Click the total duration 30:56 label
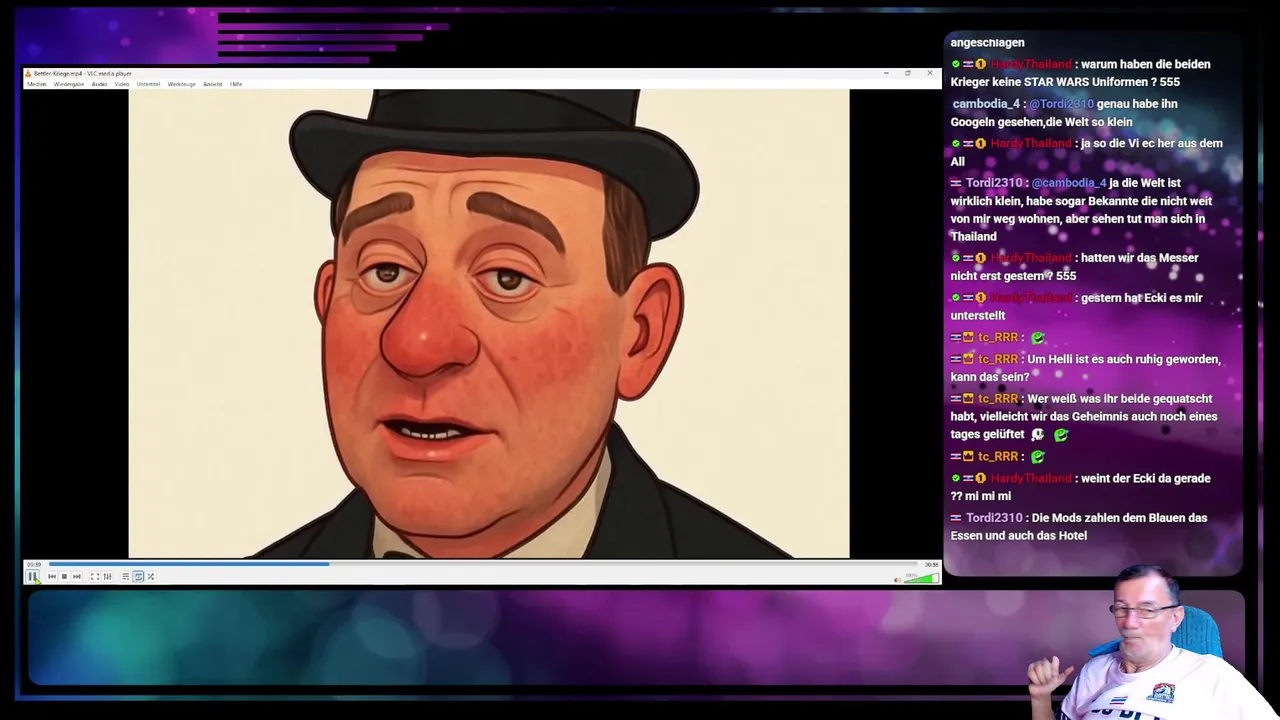The width and height of the screenshot is (1280, 720). coord(932,564)
